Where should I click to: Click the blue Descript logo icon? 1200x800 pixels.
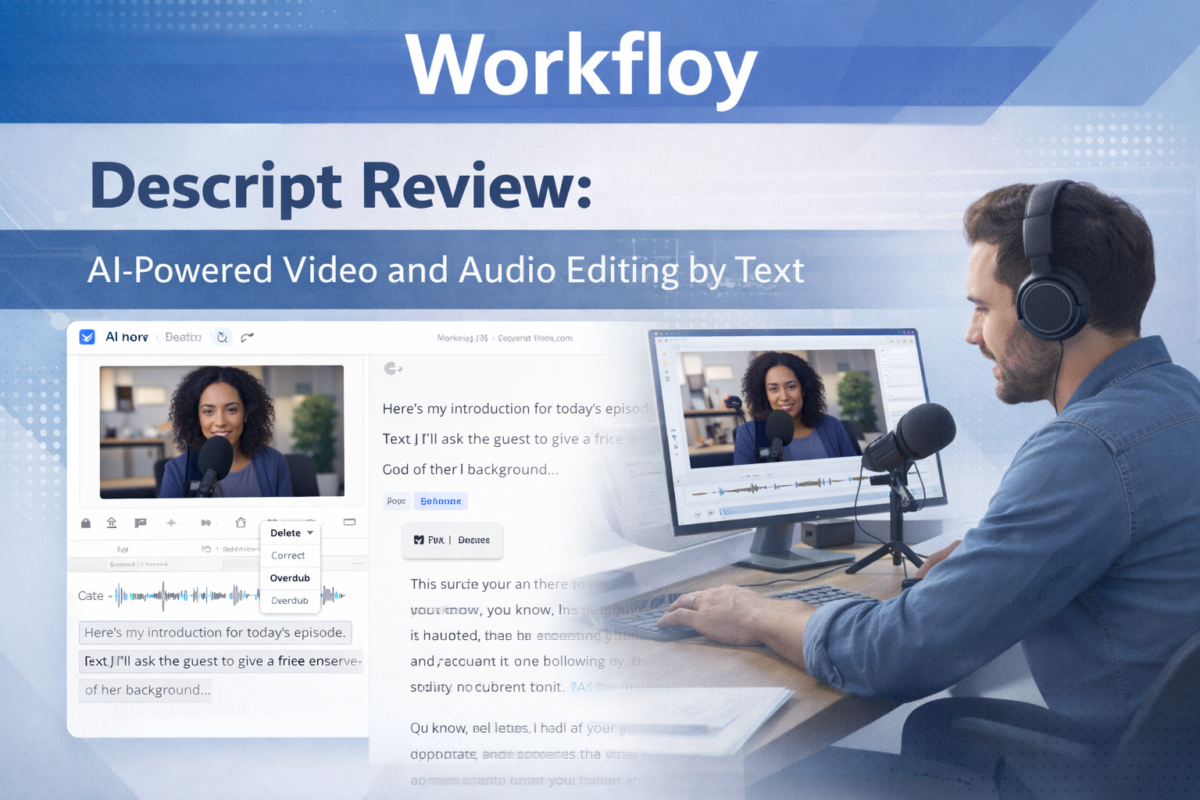(x=87, y=337)
